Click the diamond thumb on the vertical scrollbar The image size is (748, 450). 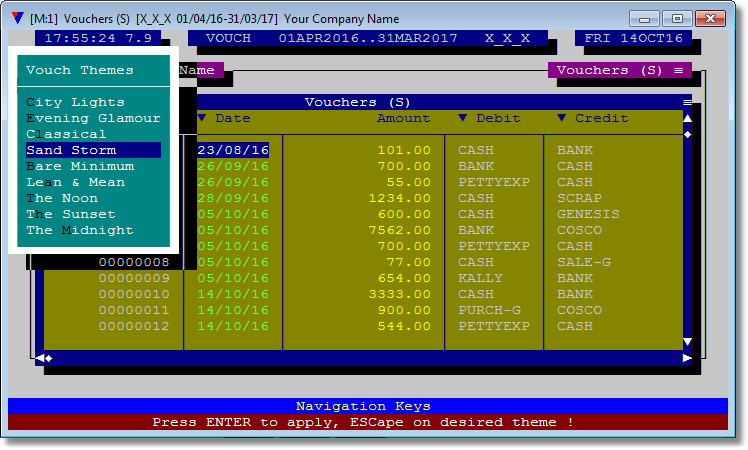tap(687, 135)
